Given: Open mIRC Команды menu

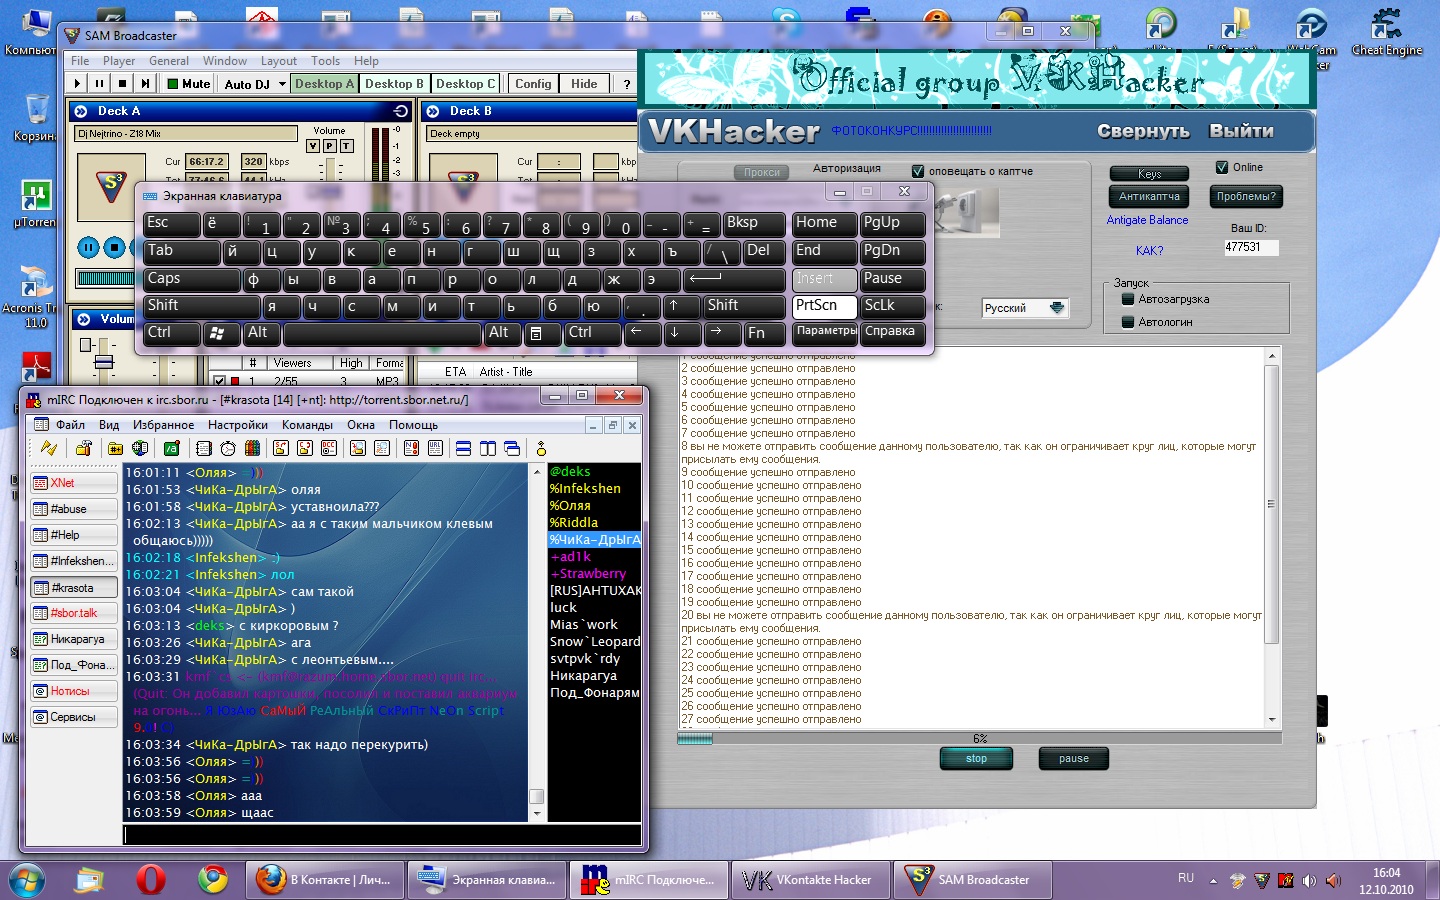Looking at the screenshot, I should [x=307, y=425].
